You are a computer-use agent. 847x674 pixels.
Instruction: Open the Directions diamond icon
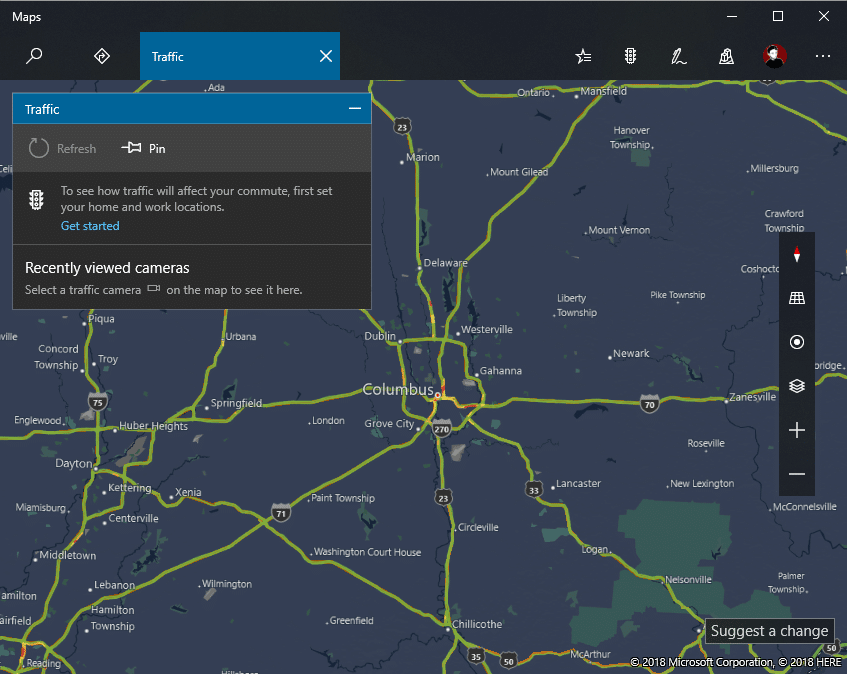click(x=102, y=56)
